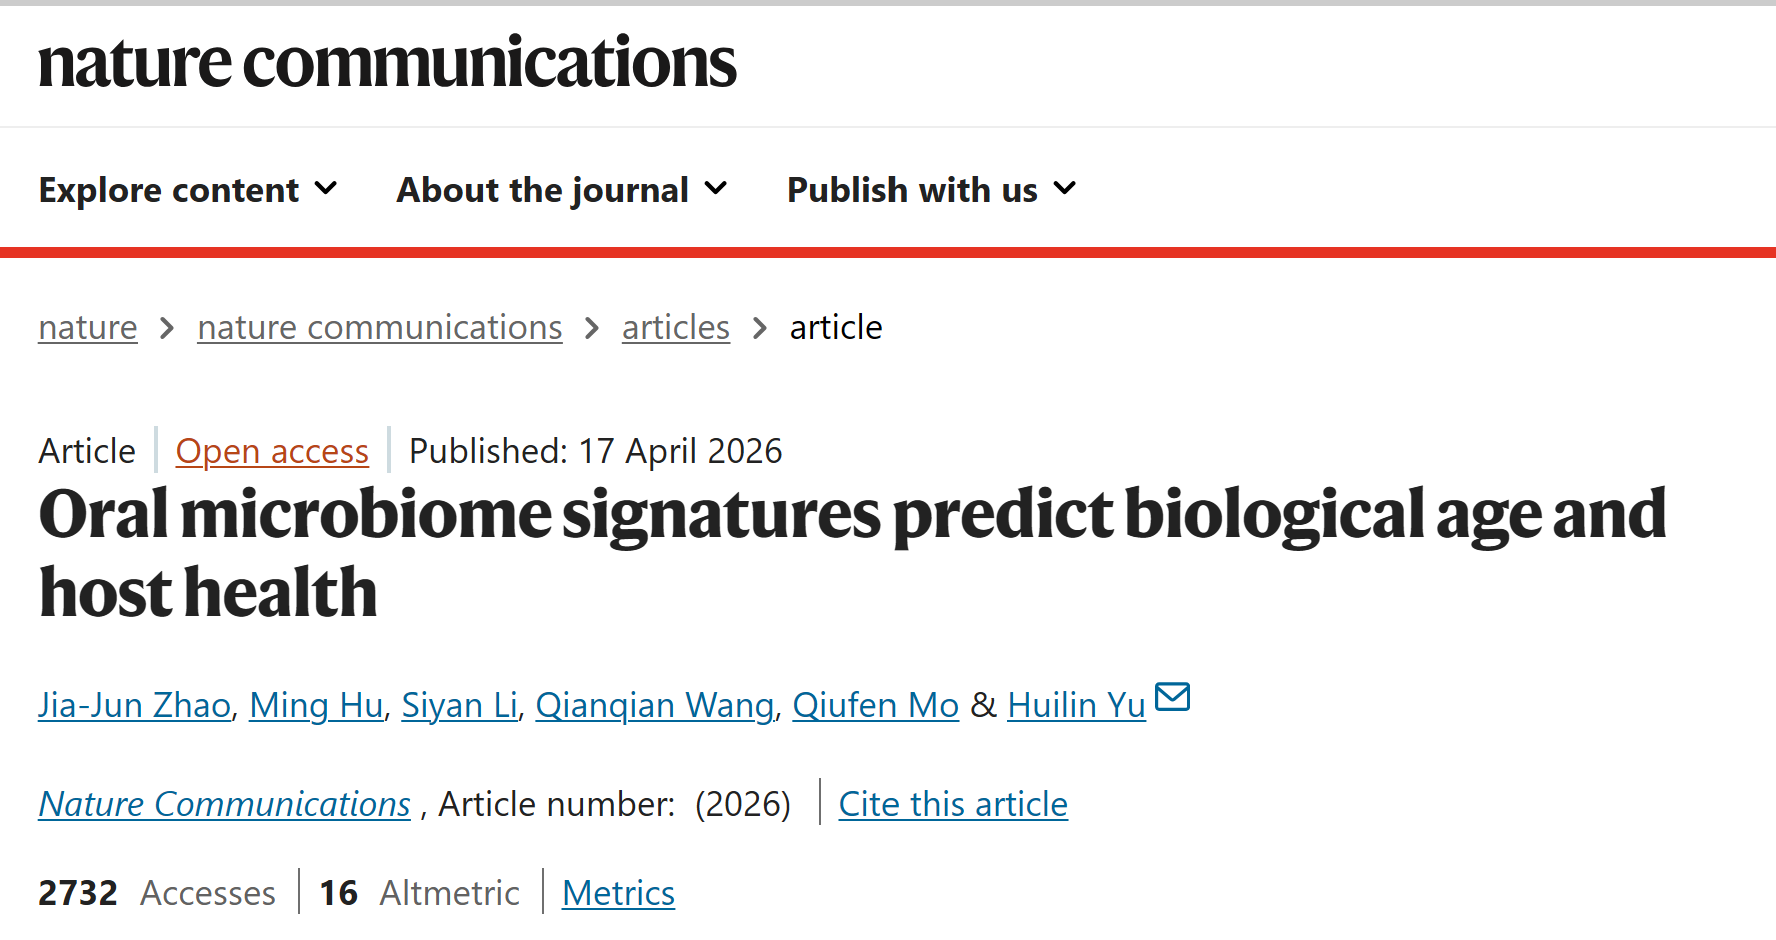Open the nature communications breadcrumb link
Screen dimensions: 1776x940
(x=380, y=328)
